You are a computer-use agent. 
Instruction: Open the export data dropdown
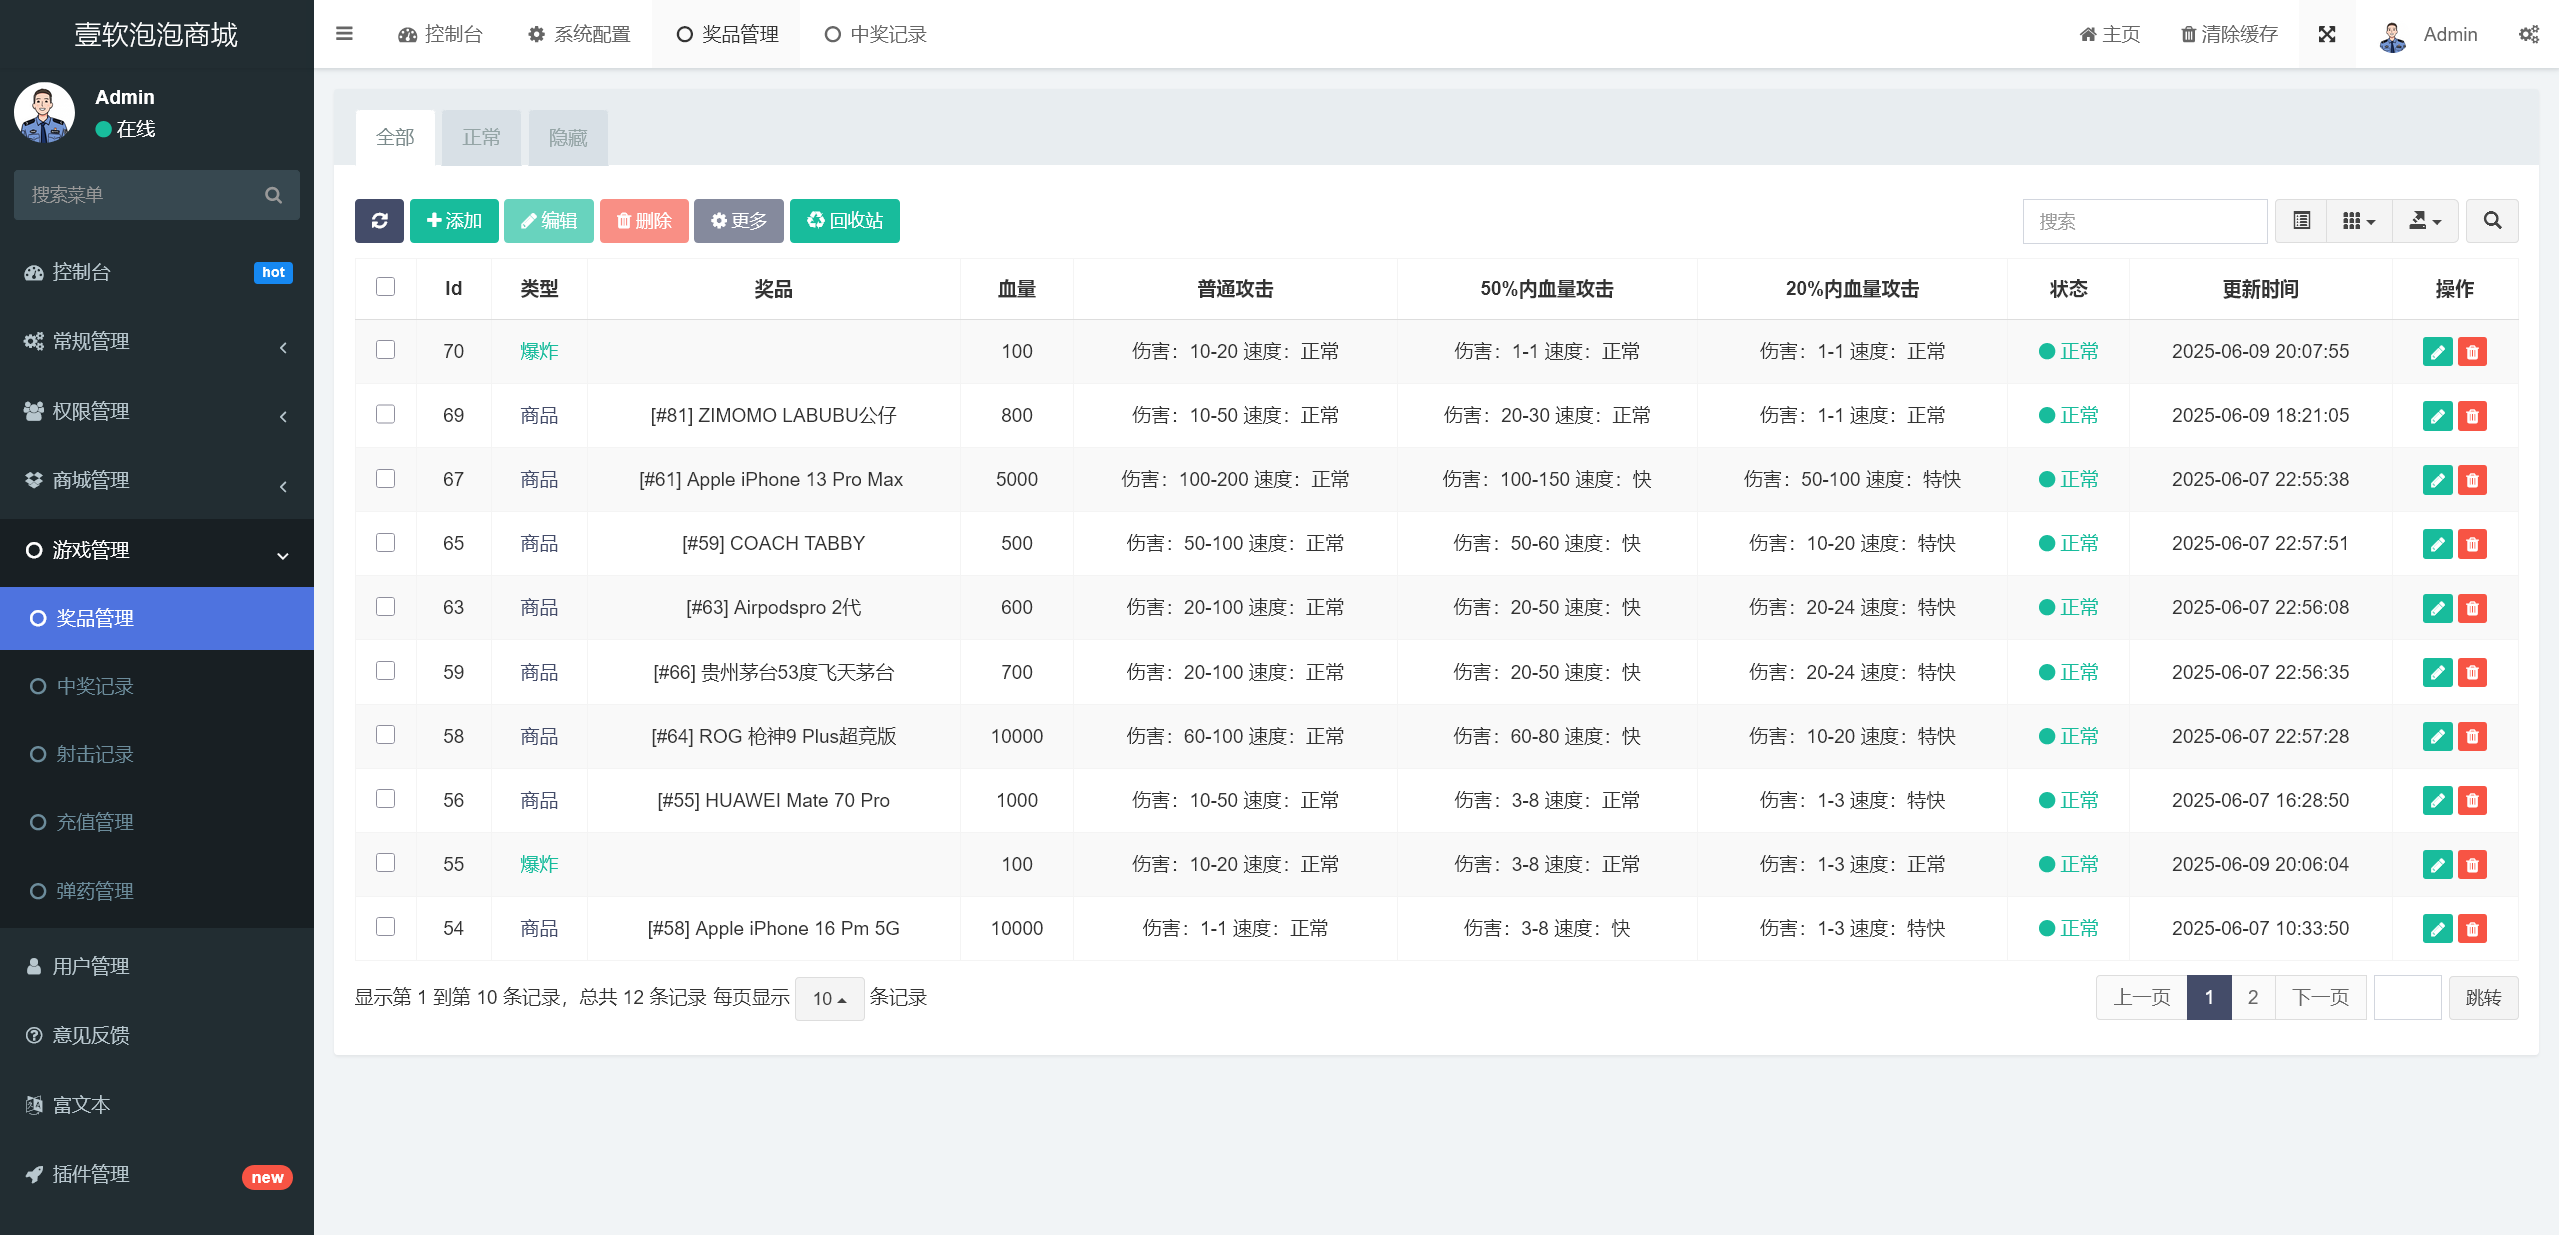tap(2425, 221)
